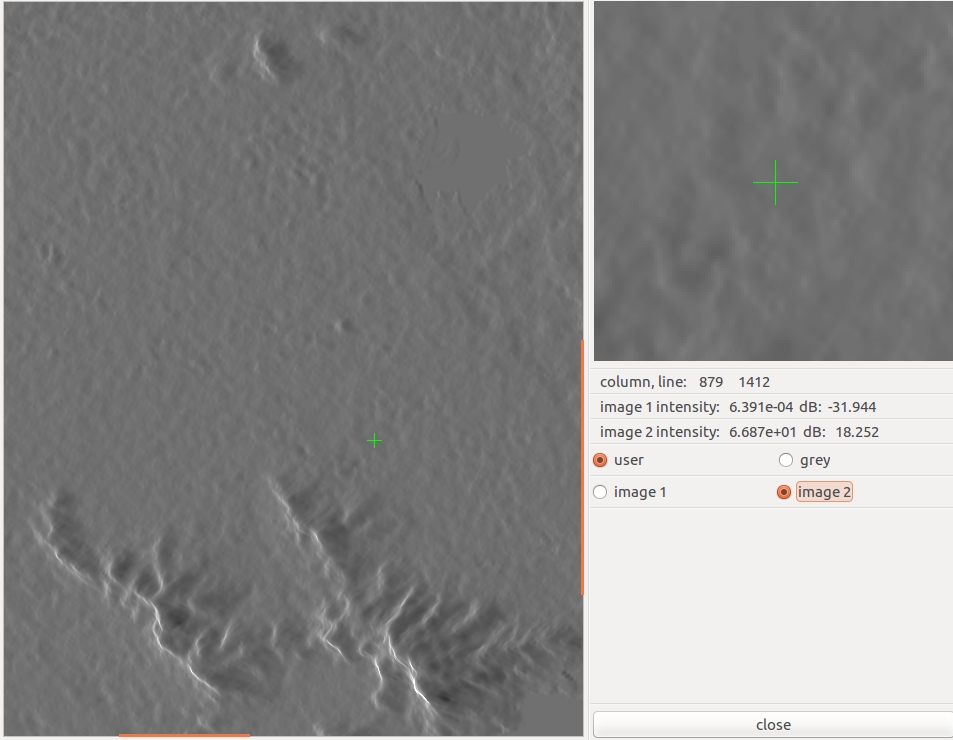Image resolution: width=953 pixels, height=740 pixels.
Task: Select the "user" radio button
Action: tap(600, 460)
